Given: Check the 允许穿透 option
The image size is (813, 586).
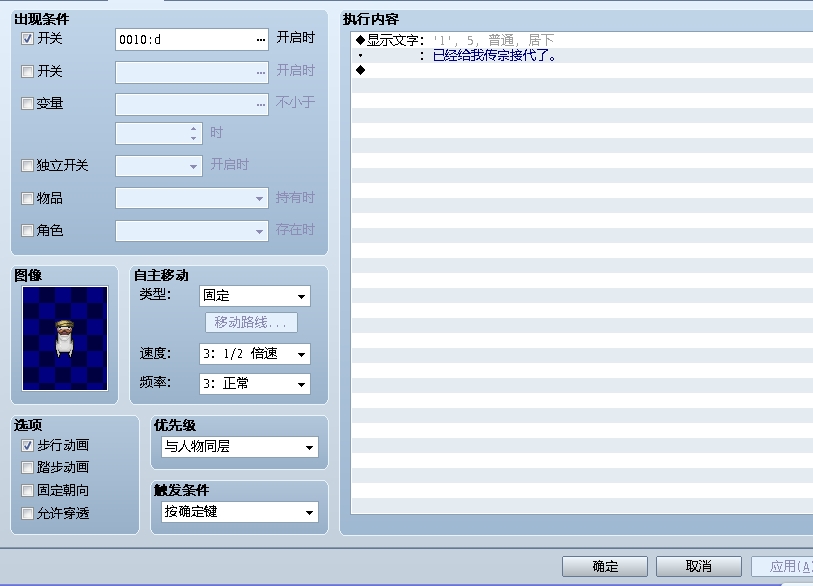Looking at the screenshot, I should click(x=27, y=513).
